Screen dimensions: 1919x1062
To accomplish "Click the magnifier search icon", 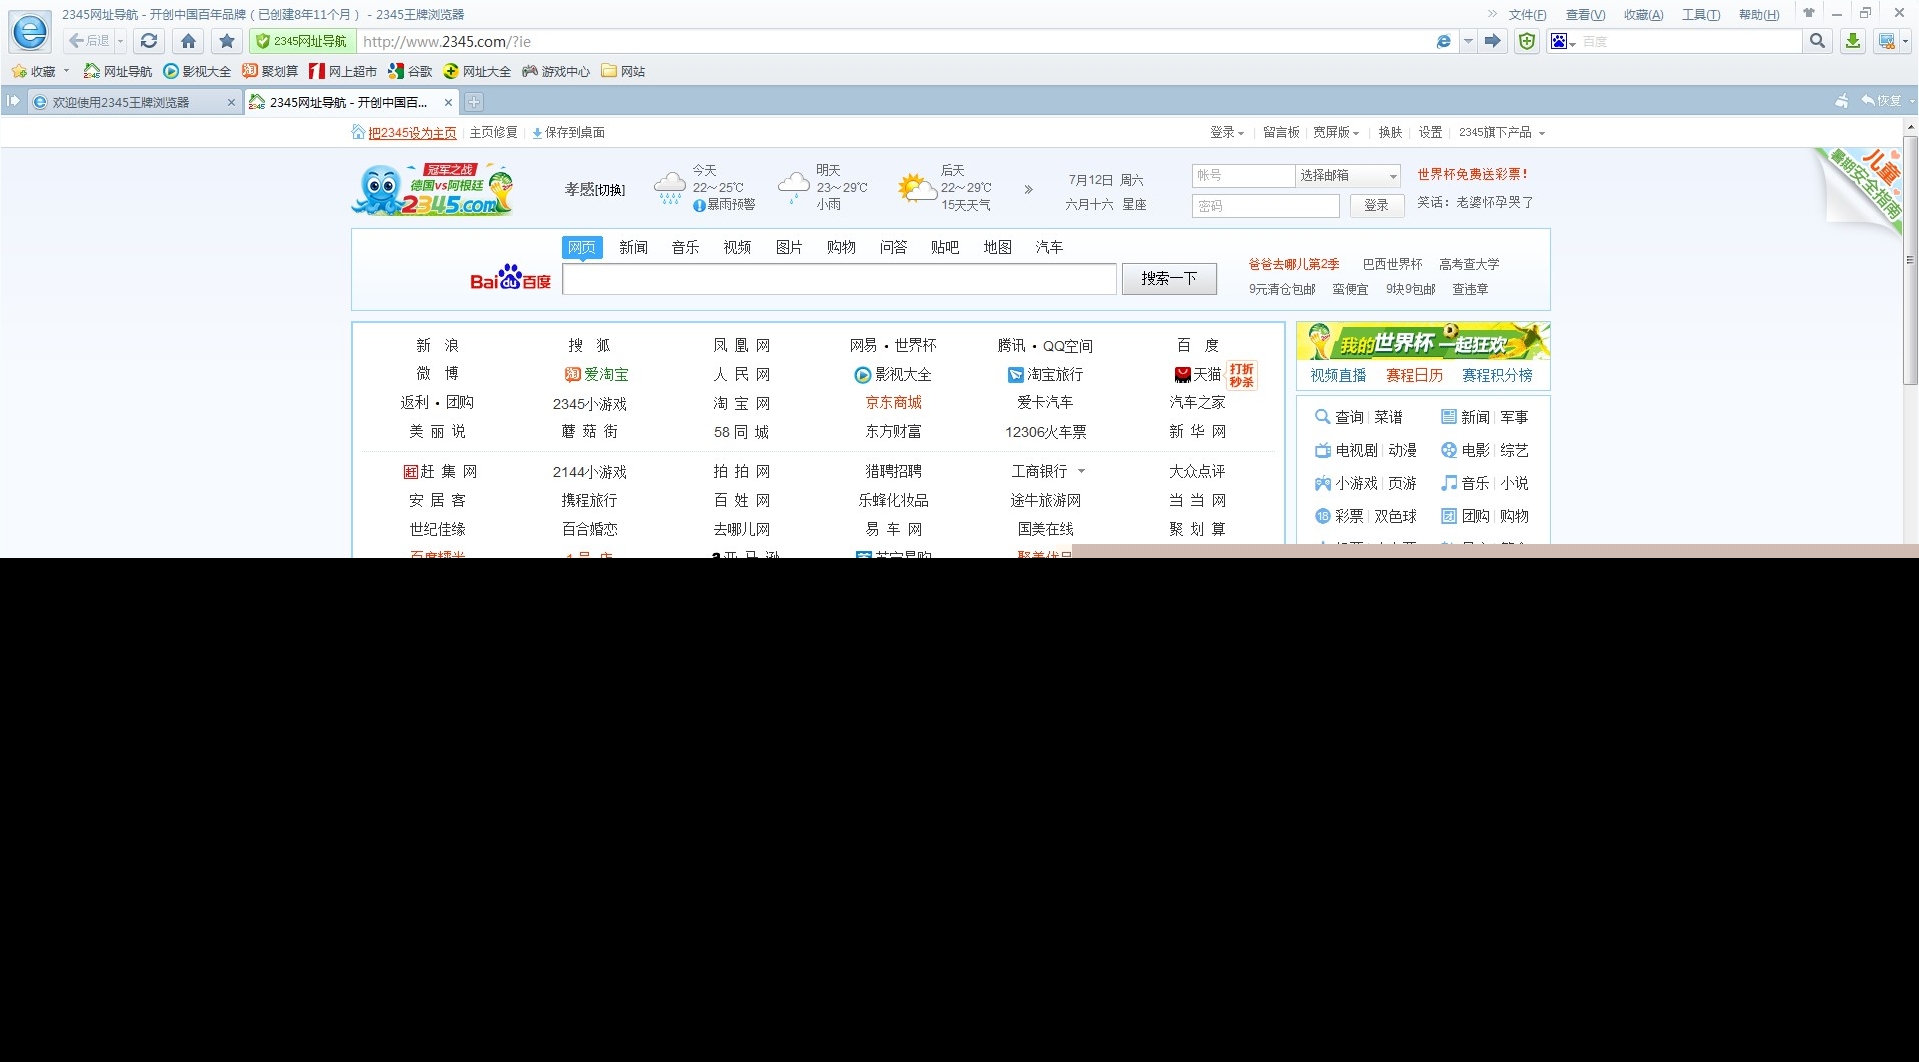I will click(x=1817, y=41).
